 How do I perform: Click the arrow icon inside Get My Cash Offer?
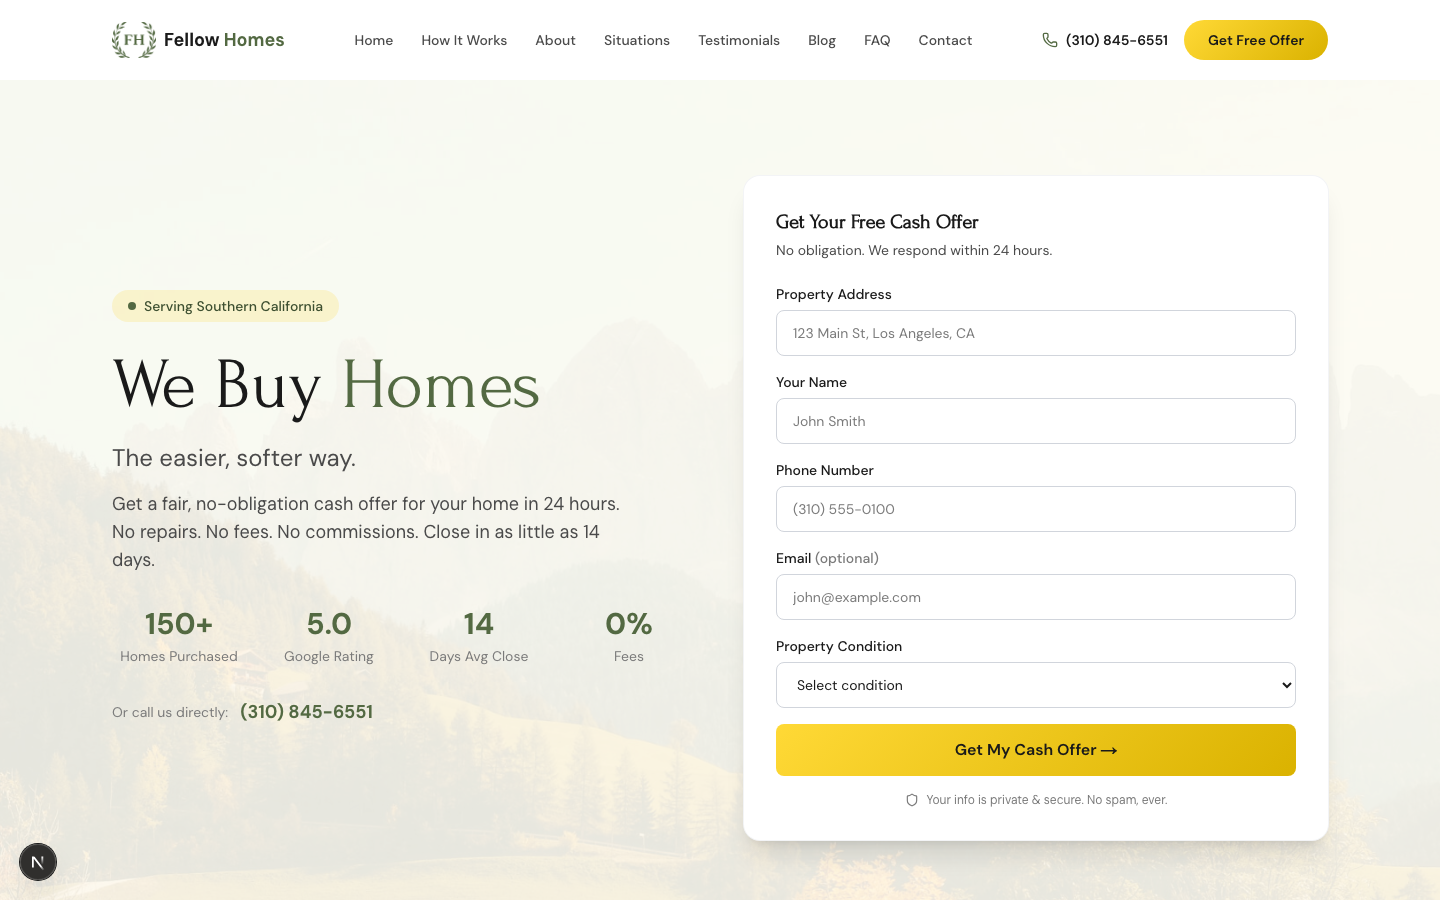pos(1109,750)
